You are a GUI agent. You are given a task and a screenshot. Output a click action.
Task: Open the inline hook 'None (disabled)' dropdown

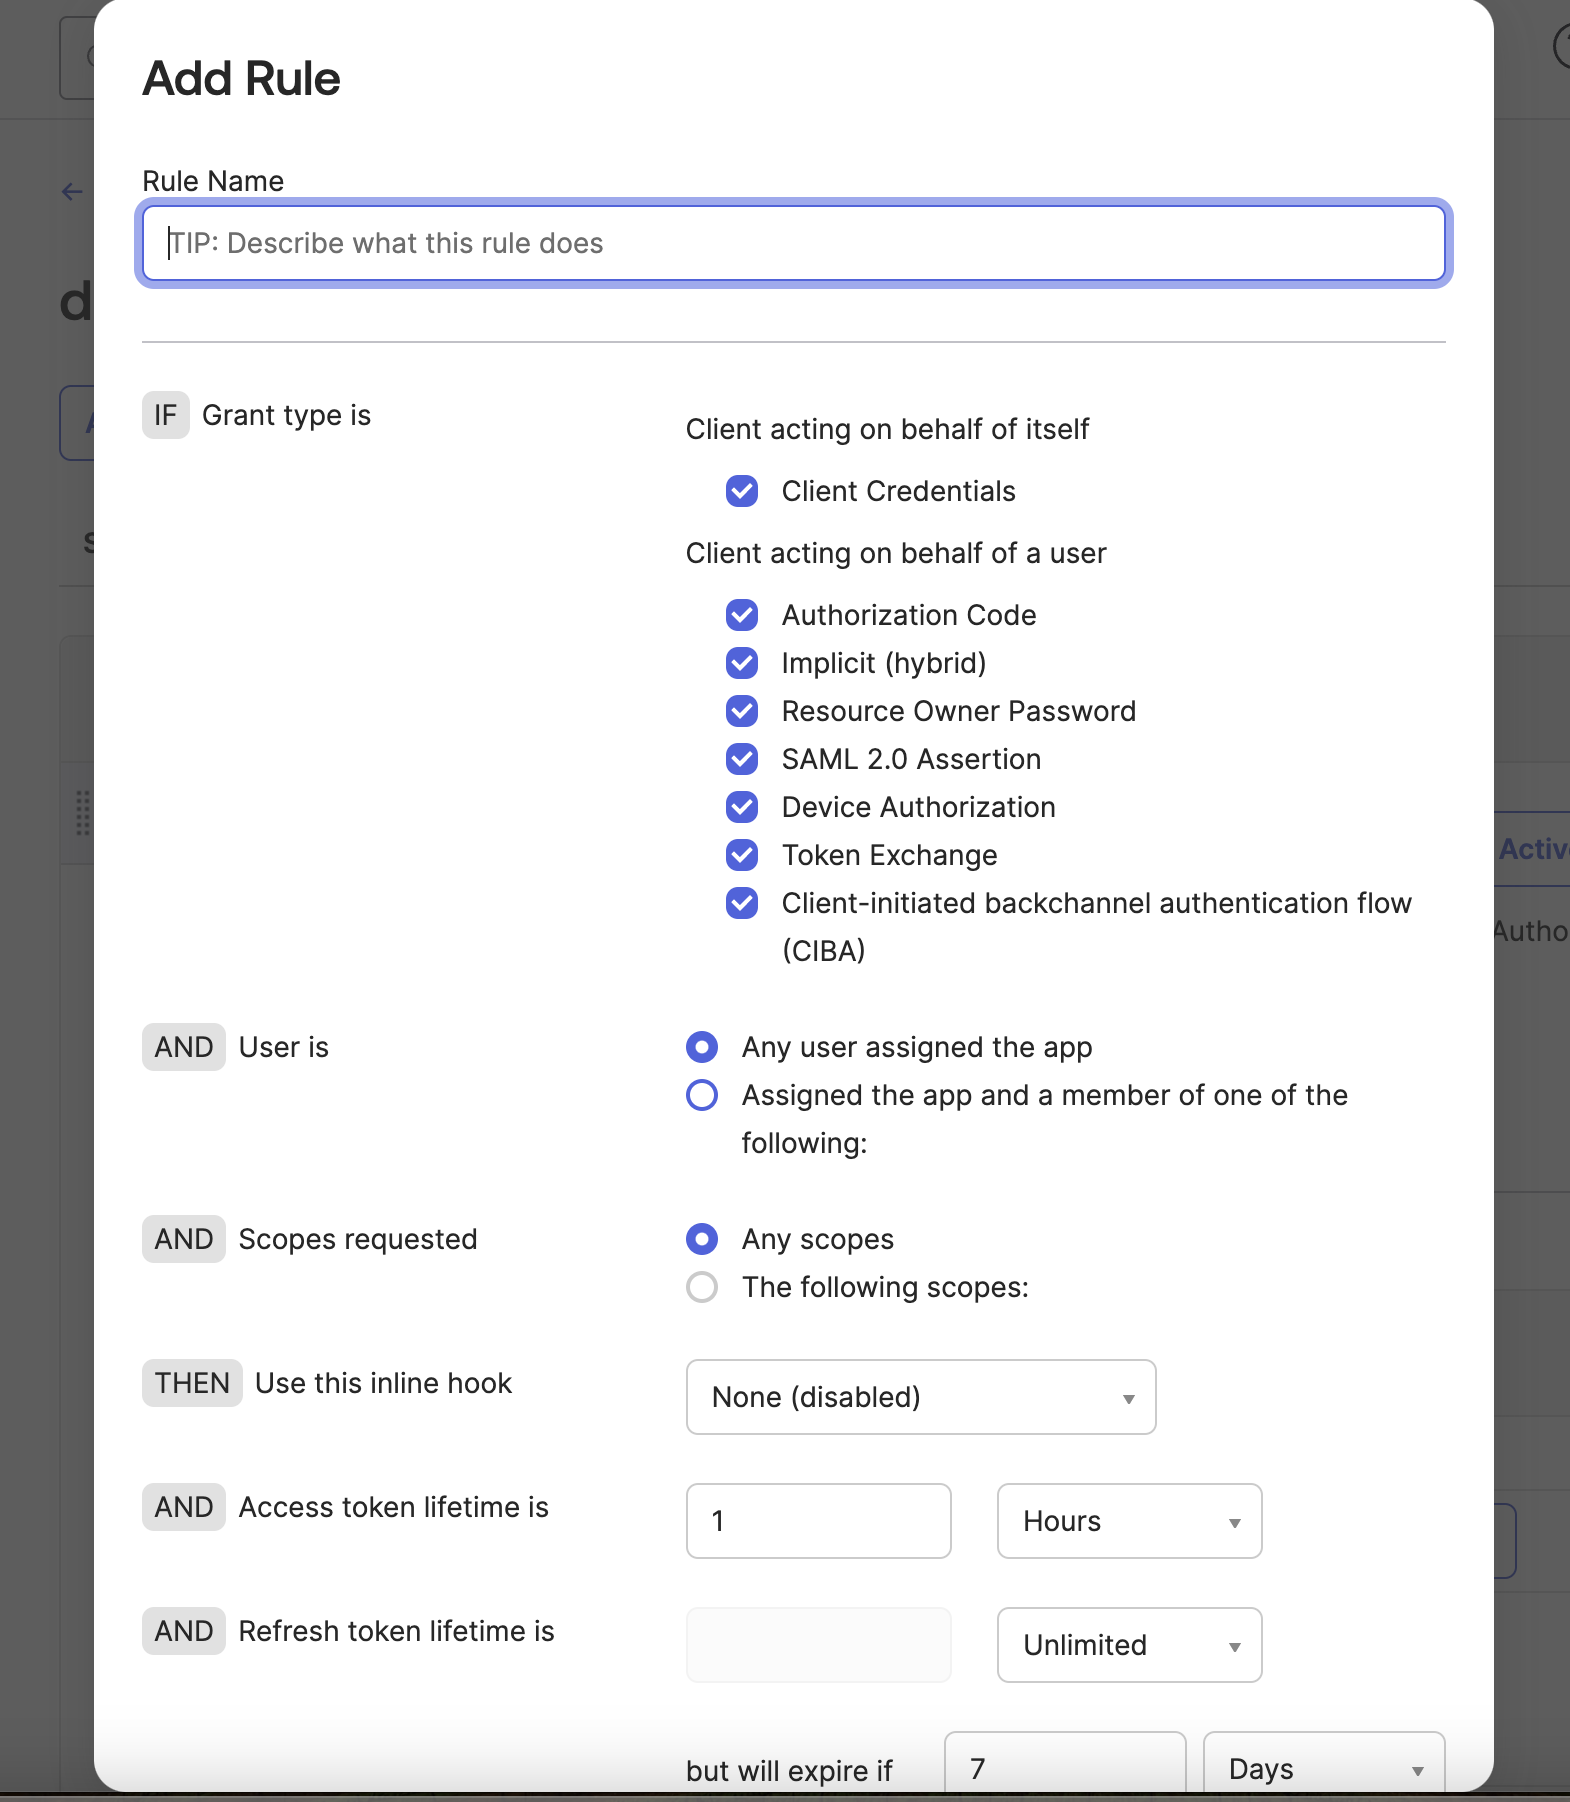coord(920,1397)
